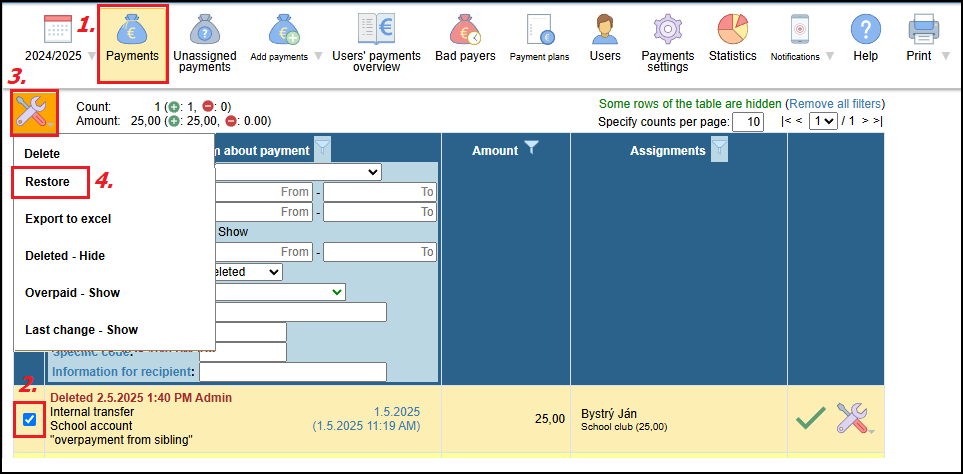Choose Restore from the tools menu
The height and width of the screenshot is (474, 963).
(x=48, y=182)
